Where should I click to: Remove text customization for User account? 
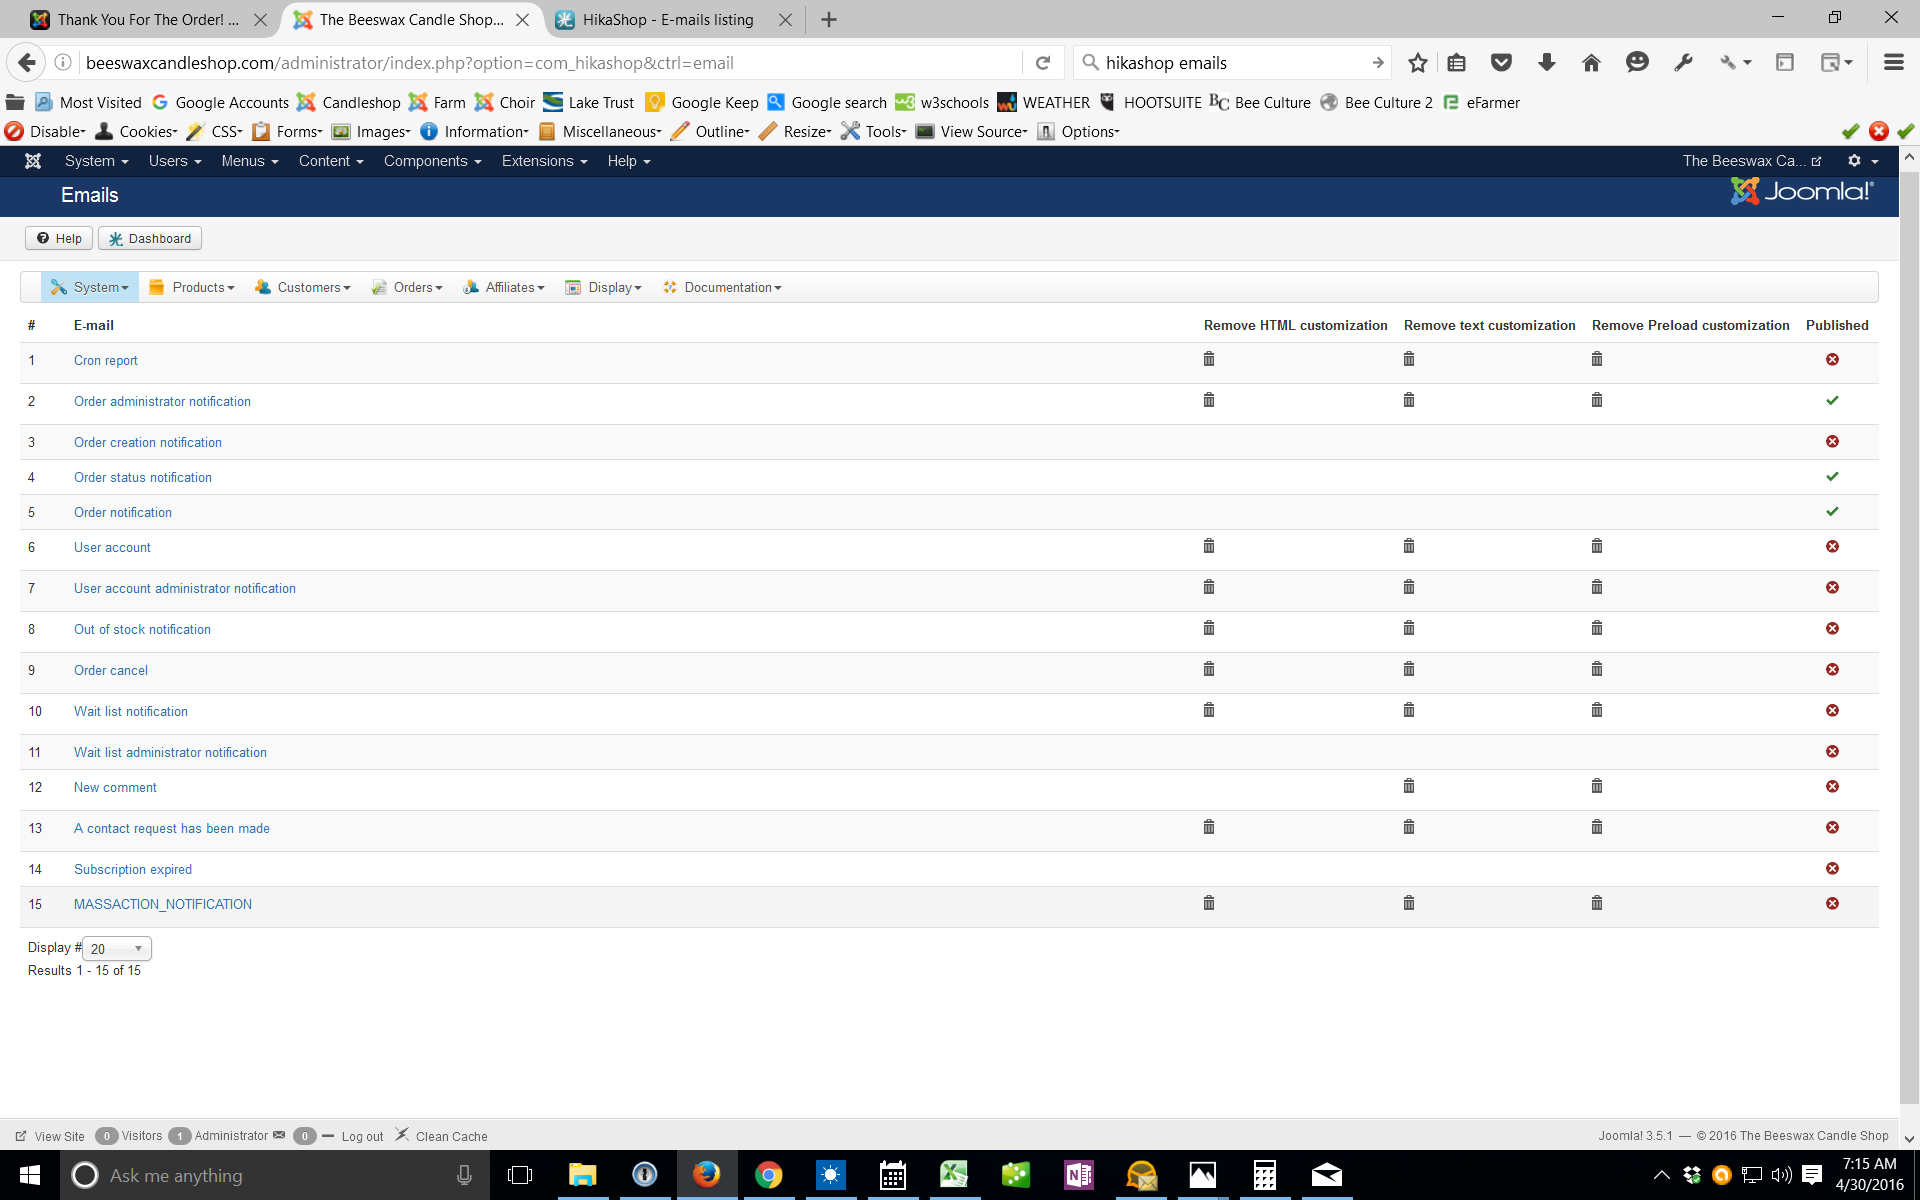(x=1408, y=546)
